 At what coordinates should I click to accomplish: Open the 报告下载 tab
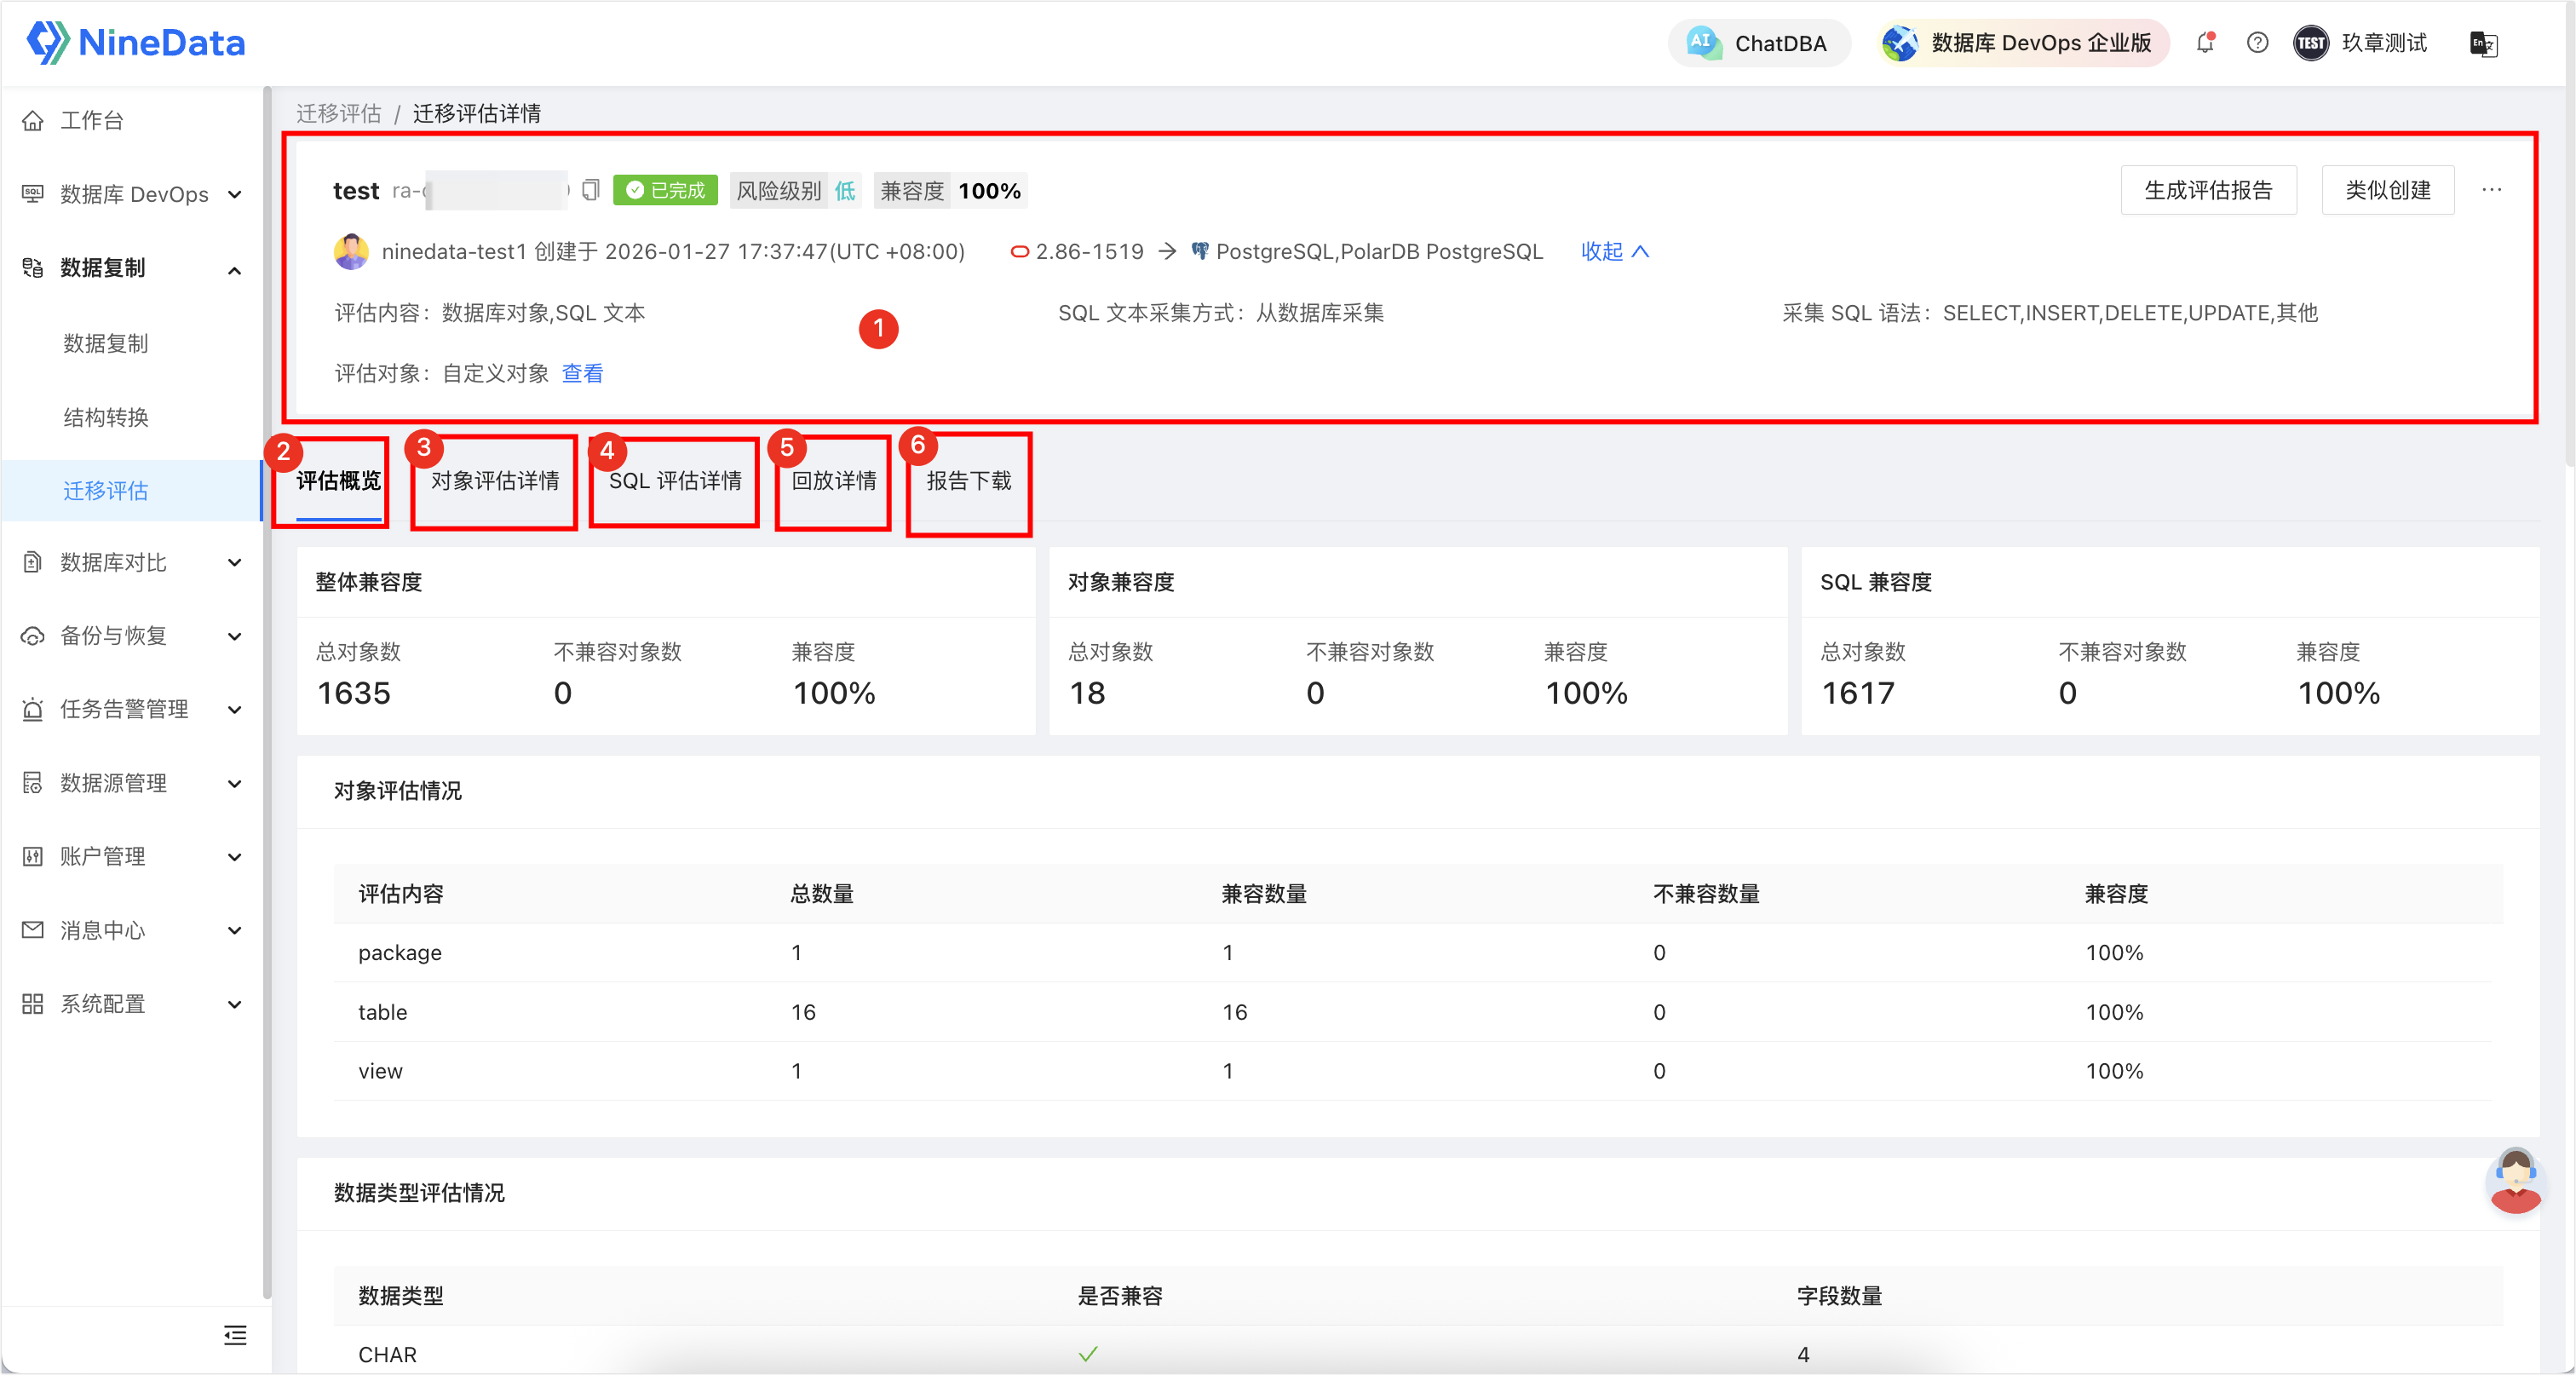968,481
